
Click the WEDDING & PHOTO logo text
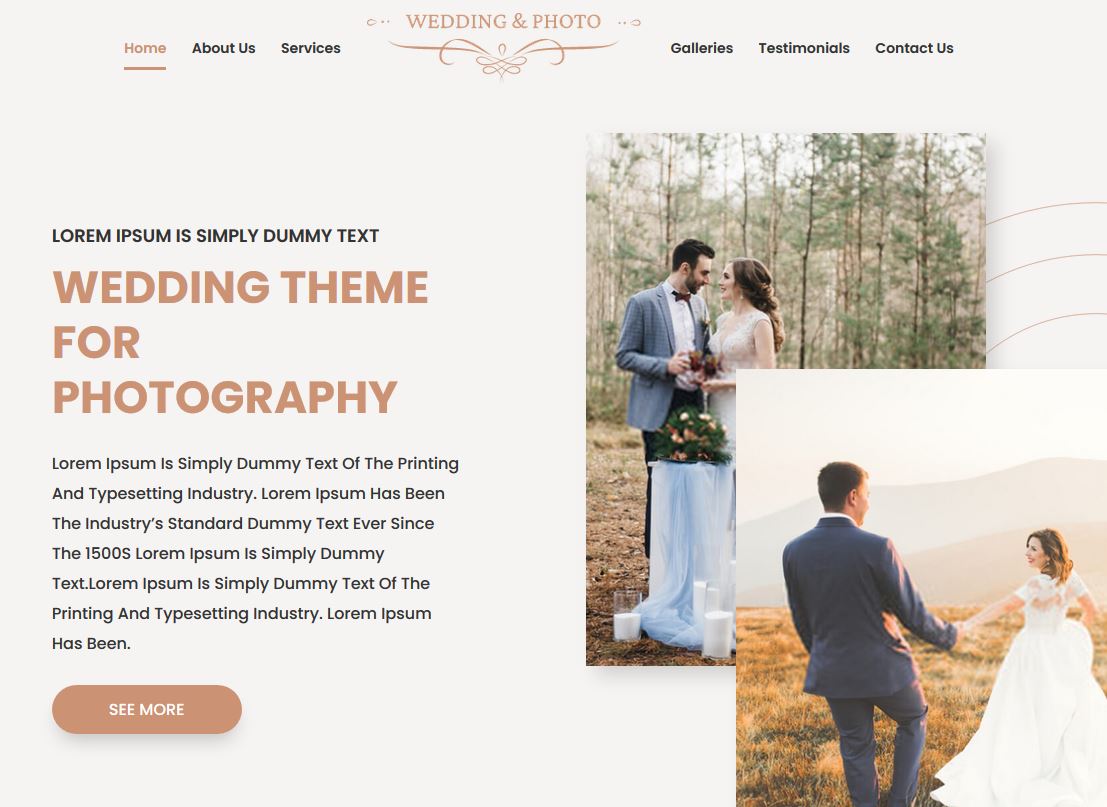click(503, 21)
